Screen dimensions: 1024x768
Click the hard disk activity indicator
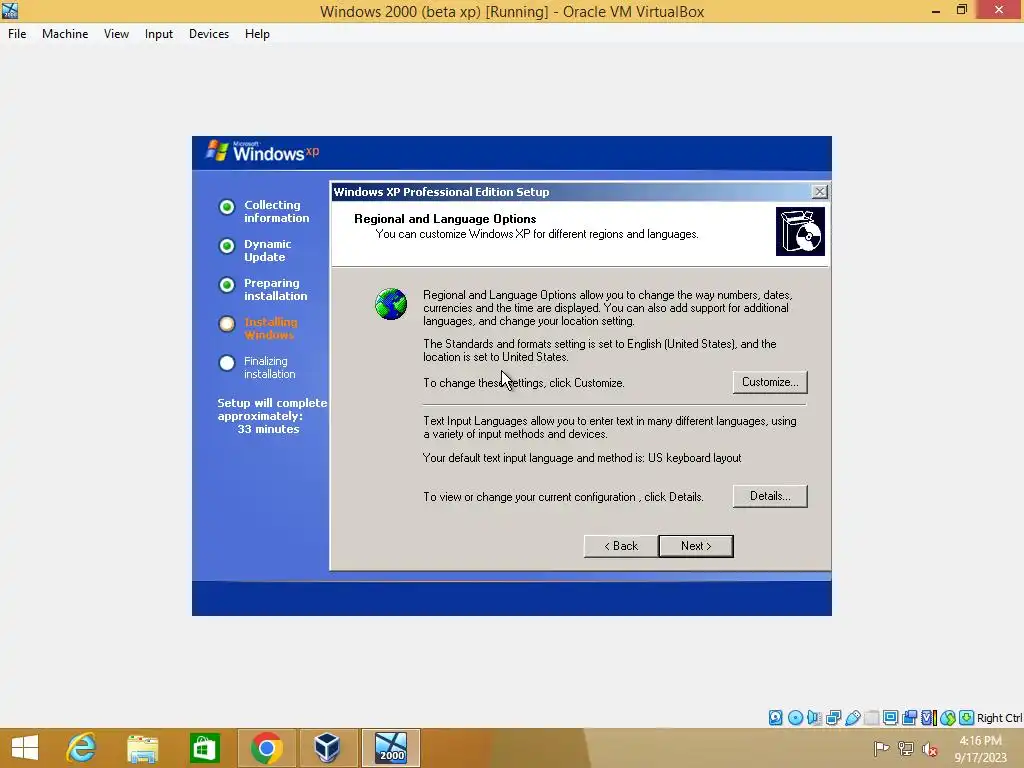click(775, 718)
